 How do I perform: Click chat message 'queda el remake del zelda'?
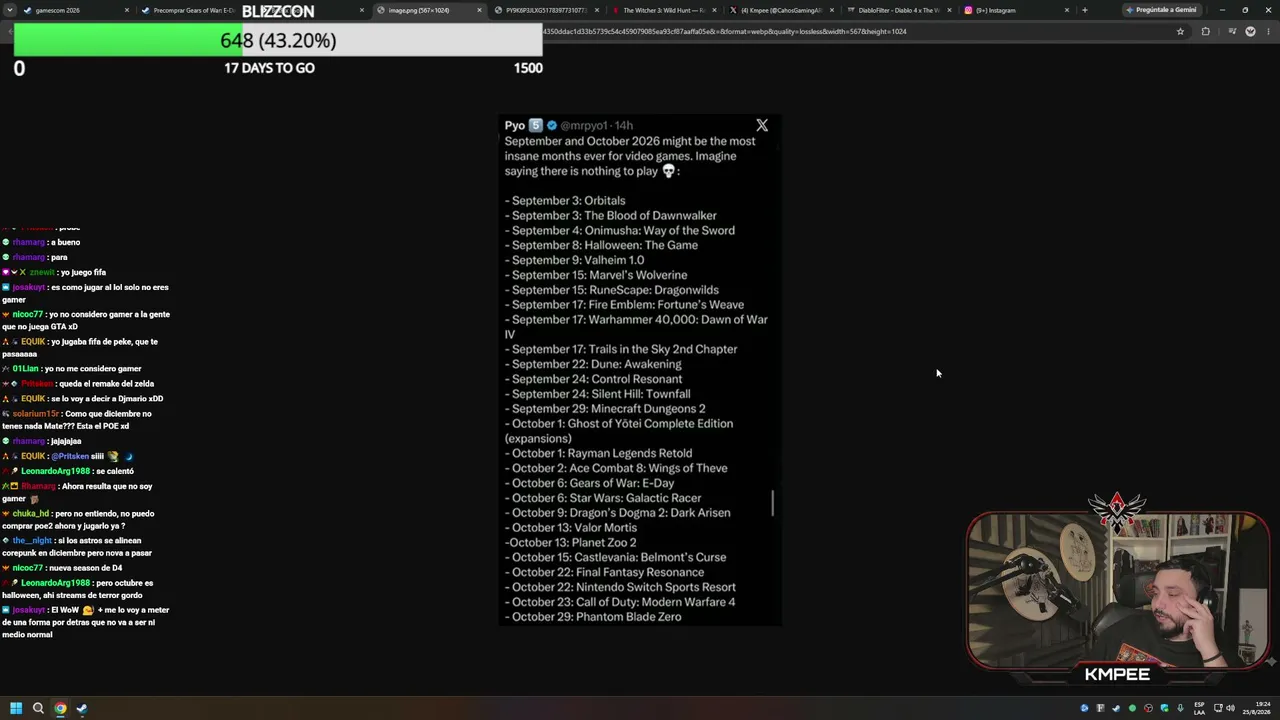click(106, 384)
